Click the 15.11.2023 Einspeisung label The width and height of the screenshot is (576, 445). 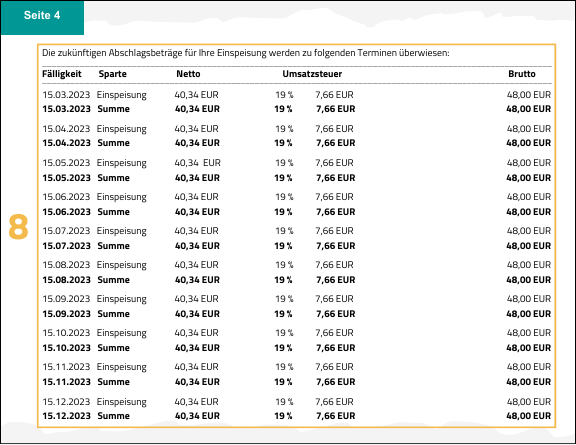122,367
